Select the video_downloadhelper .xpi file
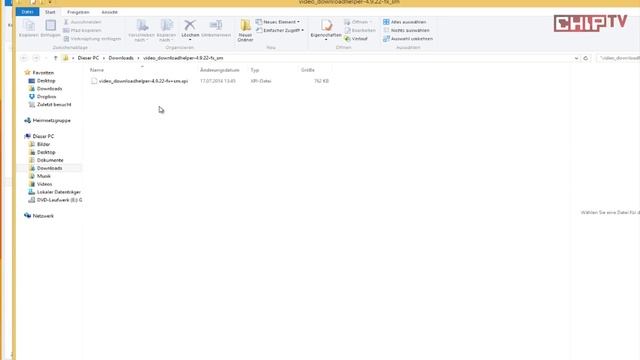The image size is (640, 360). point(143,81)
